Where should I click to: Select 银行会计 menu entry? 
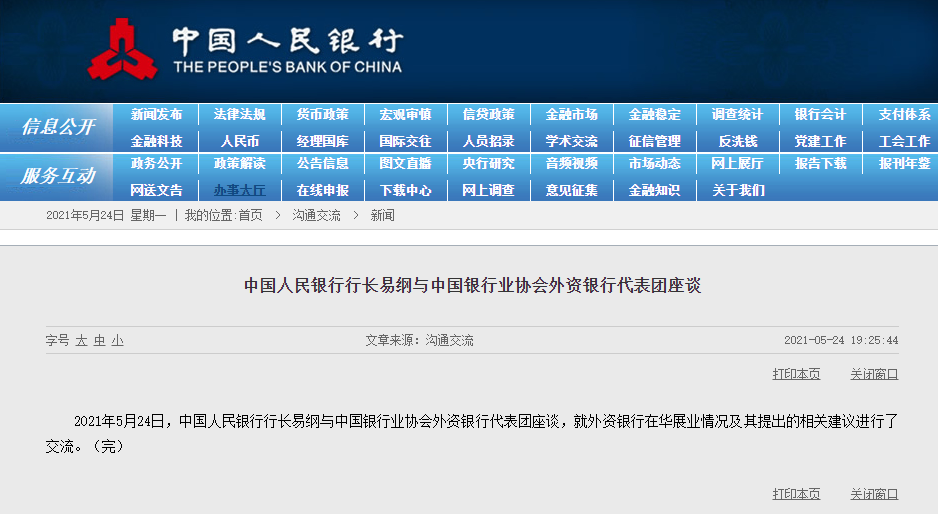[821, 114]
